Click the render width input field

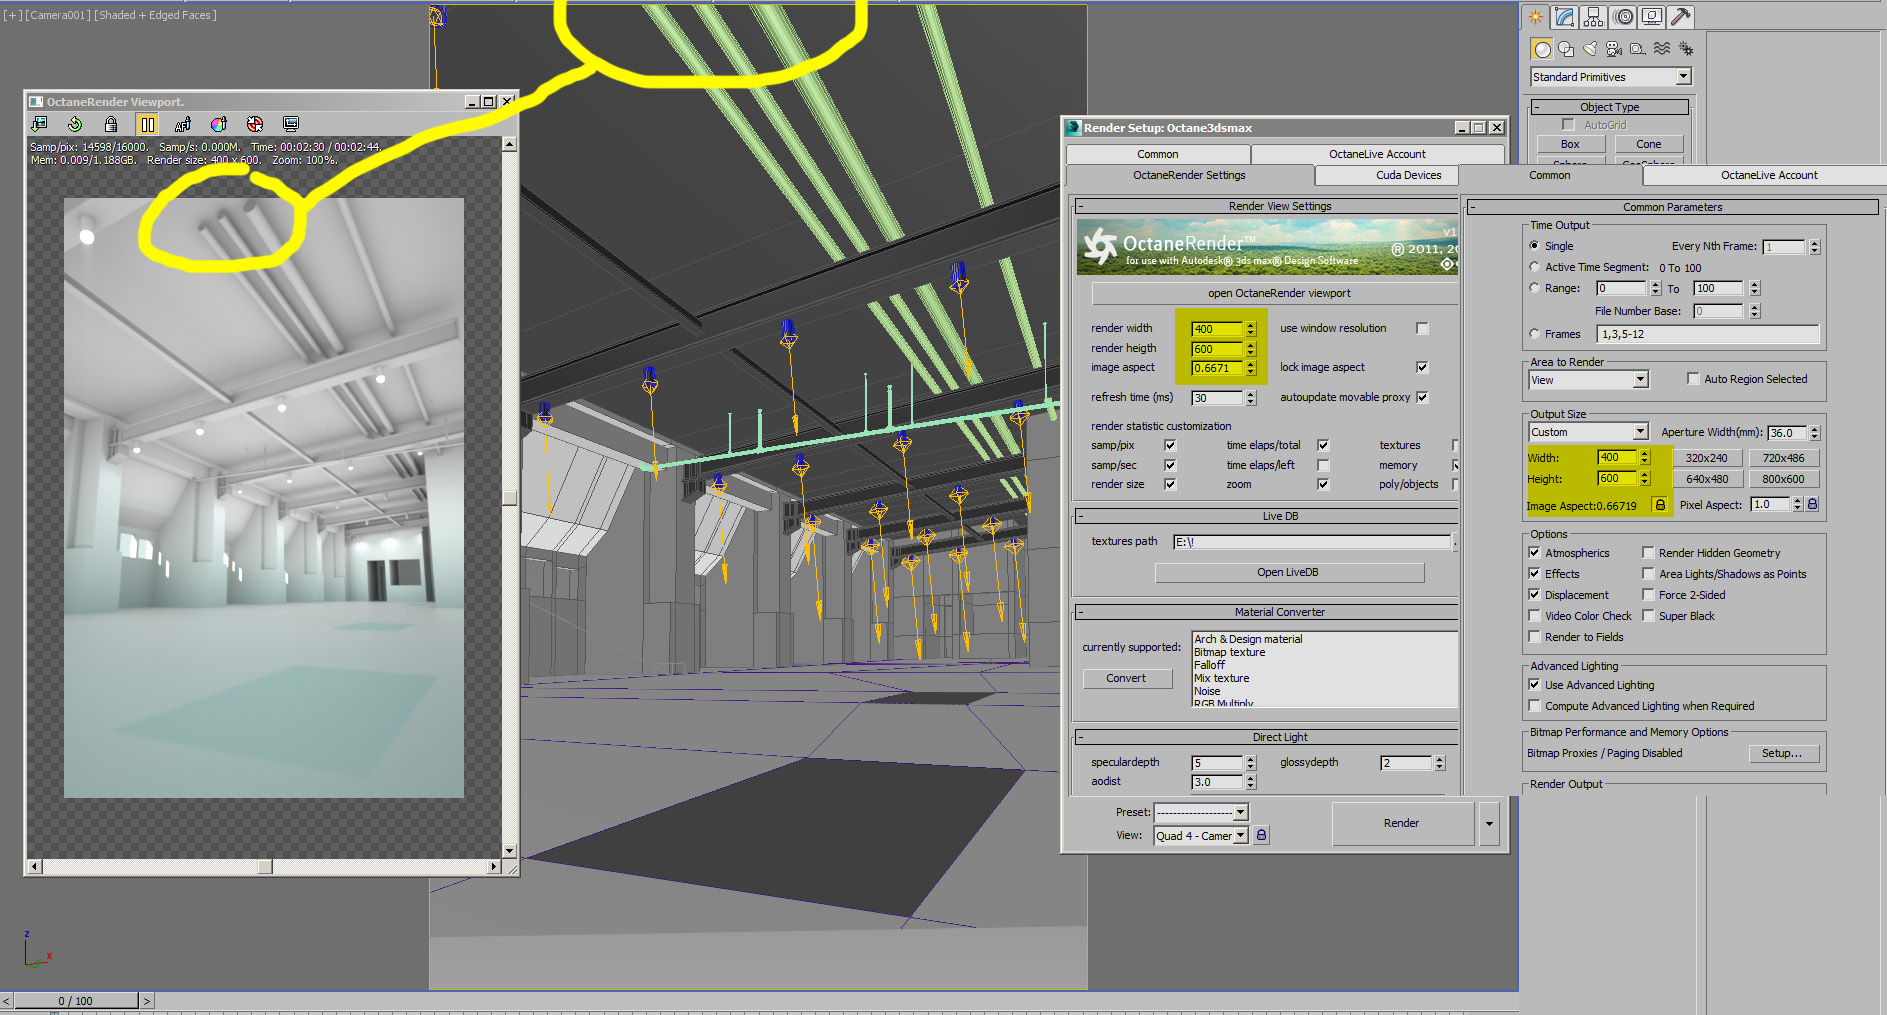point(1216,329)
